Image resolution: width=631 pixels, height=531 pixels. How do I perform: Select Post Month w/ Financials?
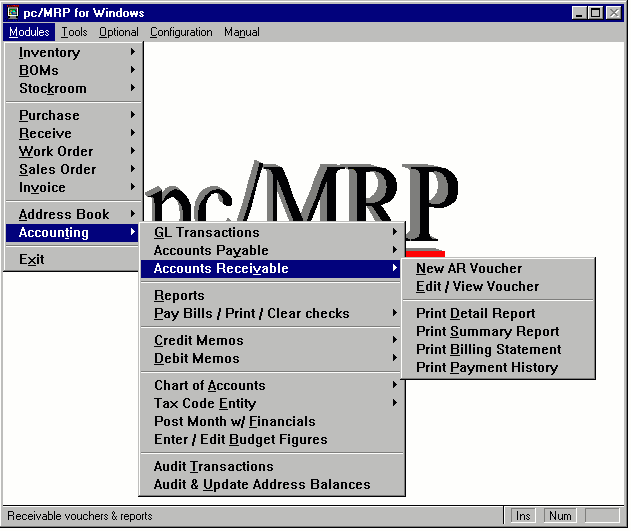point(272,422)
